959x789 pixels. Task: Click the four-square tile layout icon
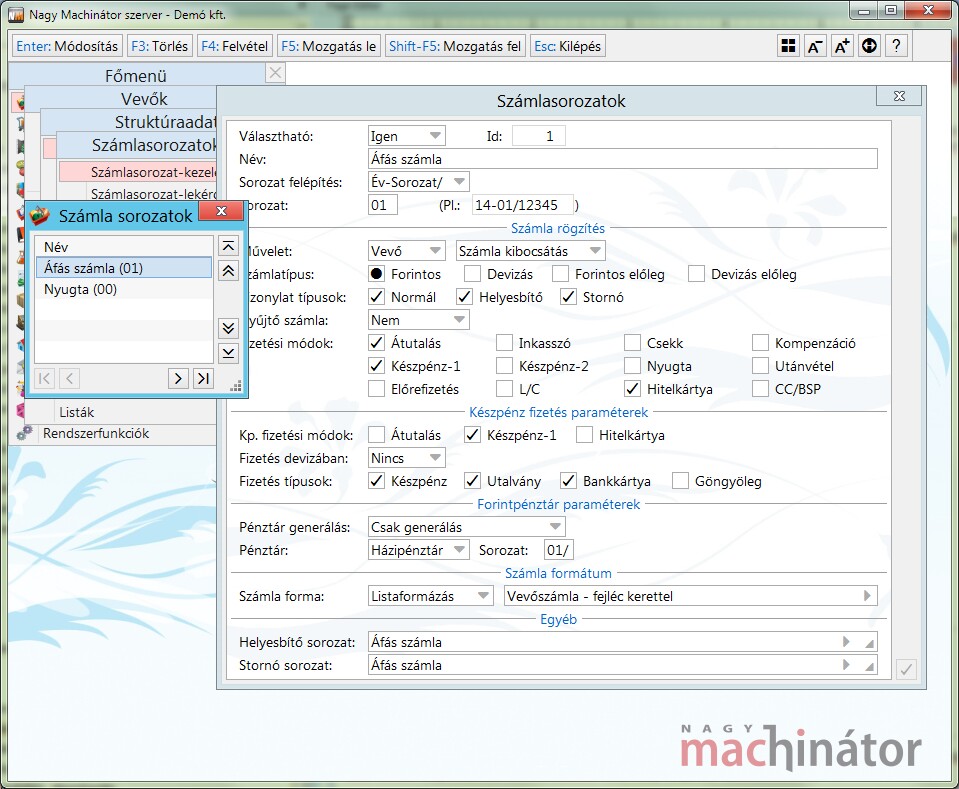click(788, 46)
